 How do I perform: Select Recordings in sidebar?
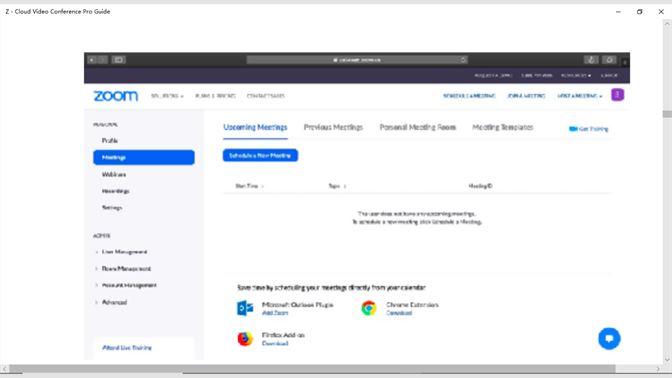click(115, 191)
